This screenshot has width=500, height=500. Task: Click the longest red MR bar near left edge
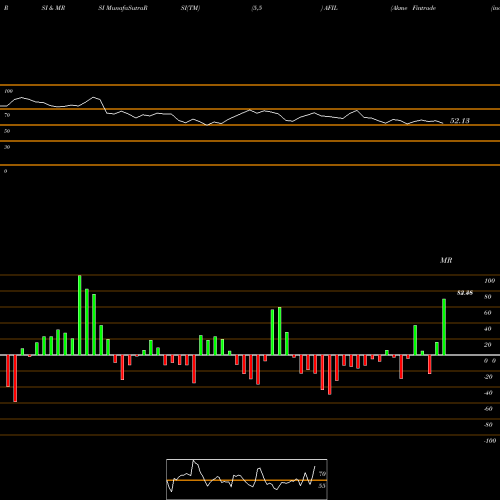click(15, 378)
